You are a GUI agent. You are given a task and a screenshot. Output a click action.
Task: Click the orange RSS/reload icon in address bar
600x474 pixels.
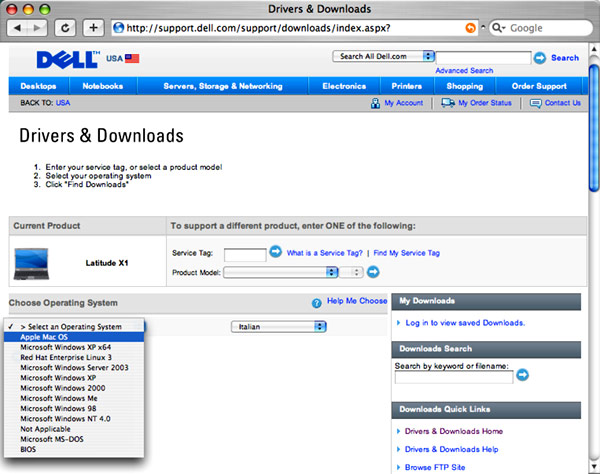coord(470,28)
